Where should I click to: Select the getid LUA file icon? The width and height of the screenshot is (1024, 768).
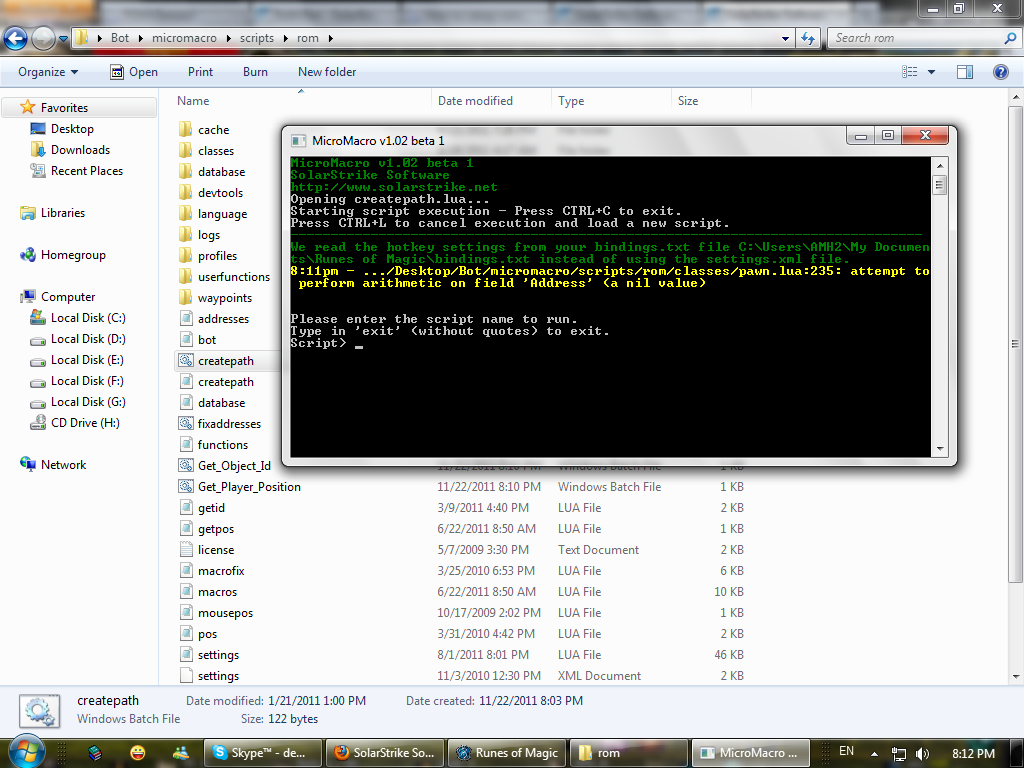tap(185, 507)
